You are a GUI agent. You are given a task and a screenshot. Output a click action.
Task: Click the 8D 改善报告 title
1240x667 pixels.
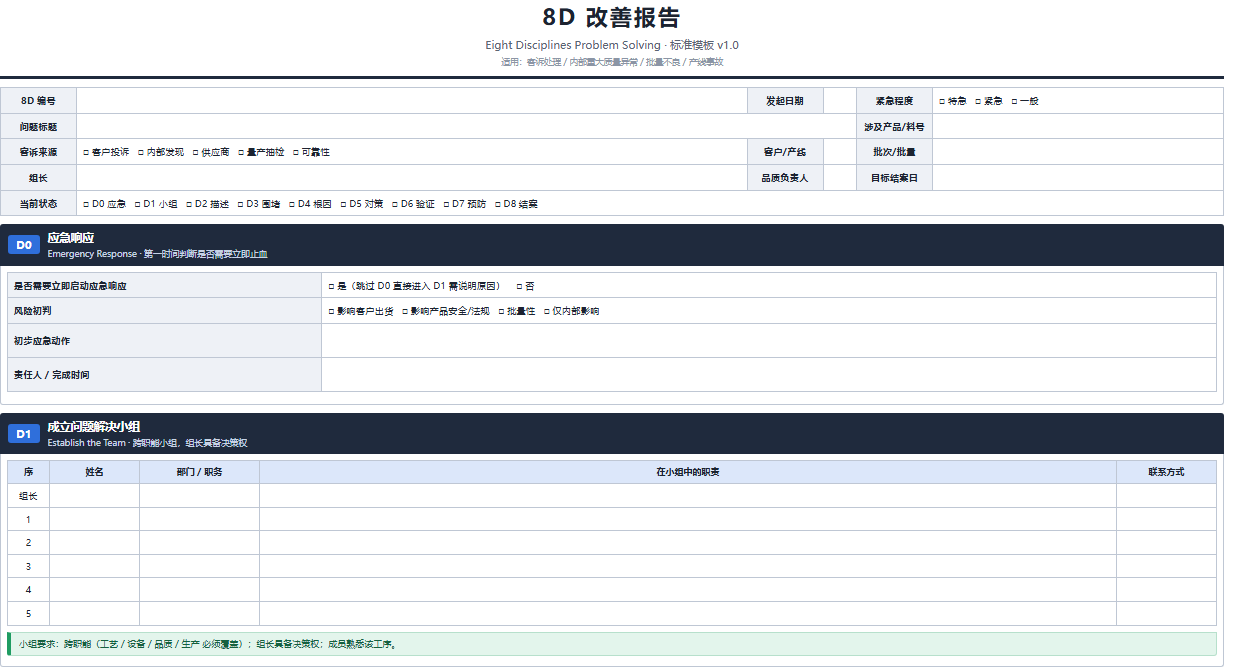612,17
